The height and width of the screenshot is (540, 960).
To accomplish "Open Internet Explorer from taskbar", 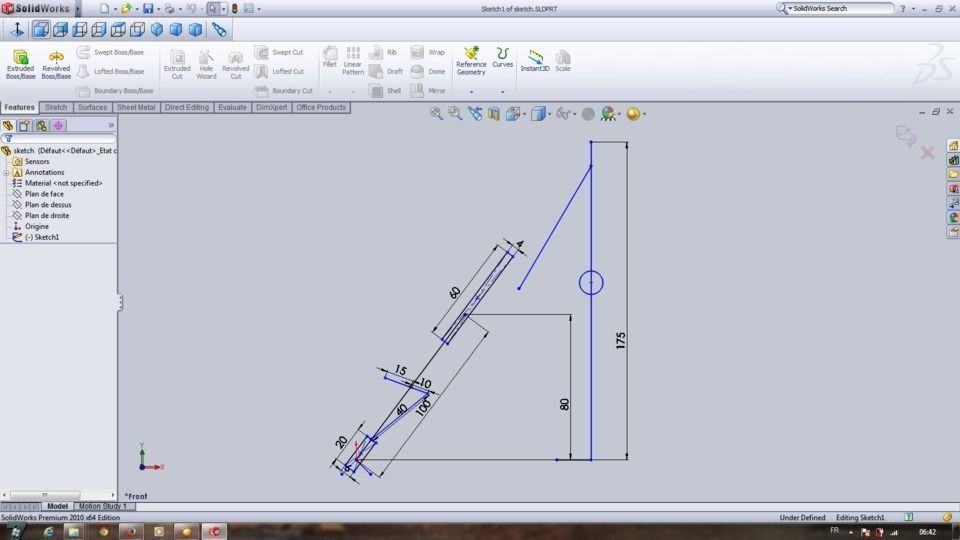I will (x=48, y=531).
